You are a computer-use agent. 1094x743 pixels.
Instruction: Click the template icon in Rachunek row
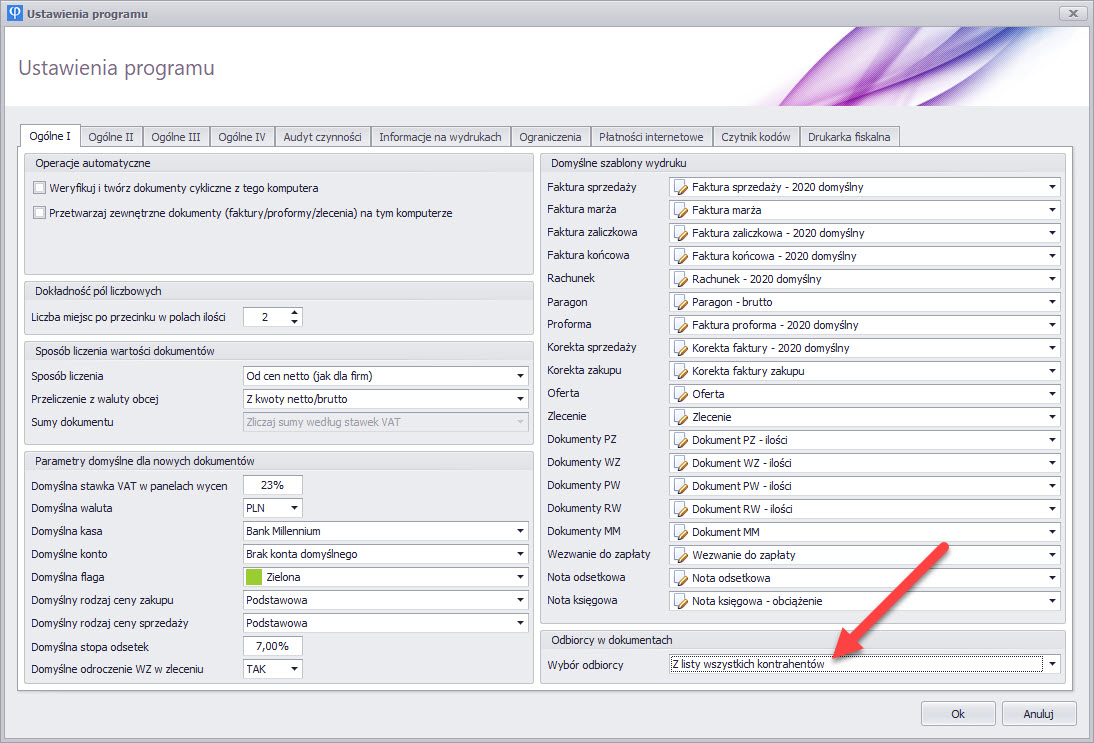(681, 279)
